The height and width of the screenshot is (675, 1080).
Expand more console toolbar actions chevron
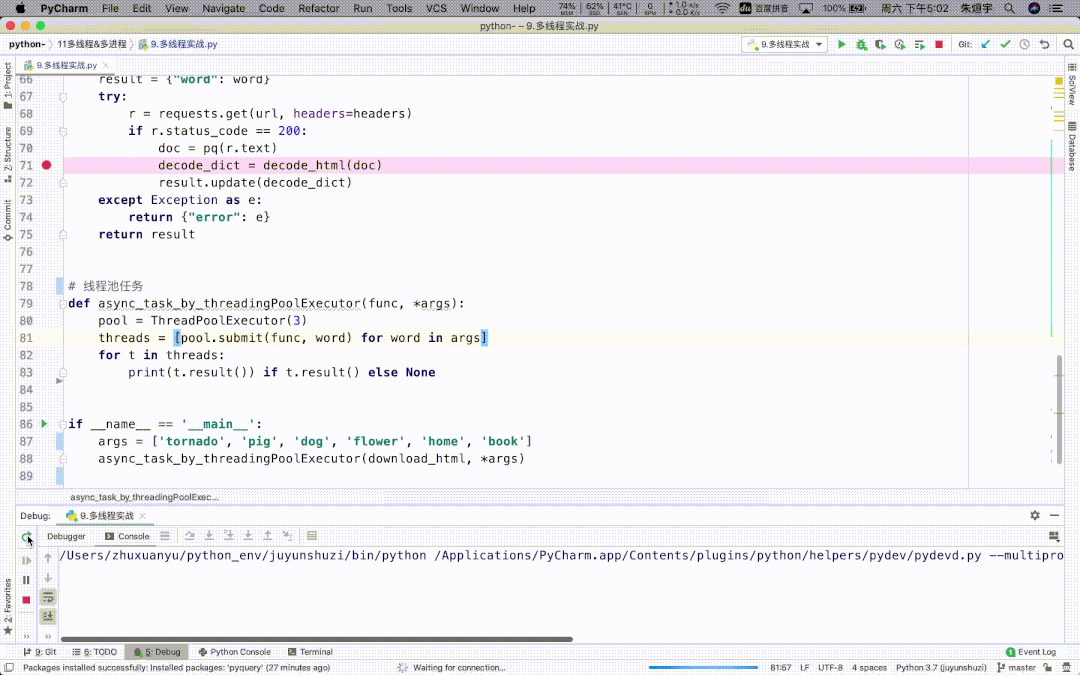pyautogui.click(x=48, y=636)
